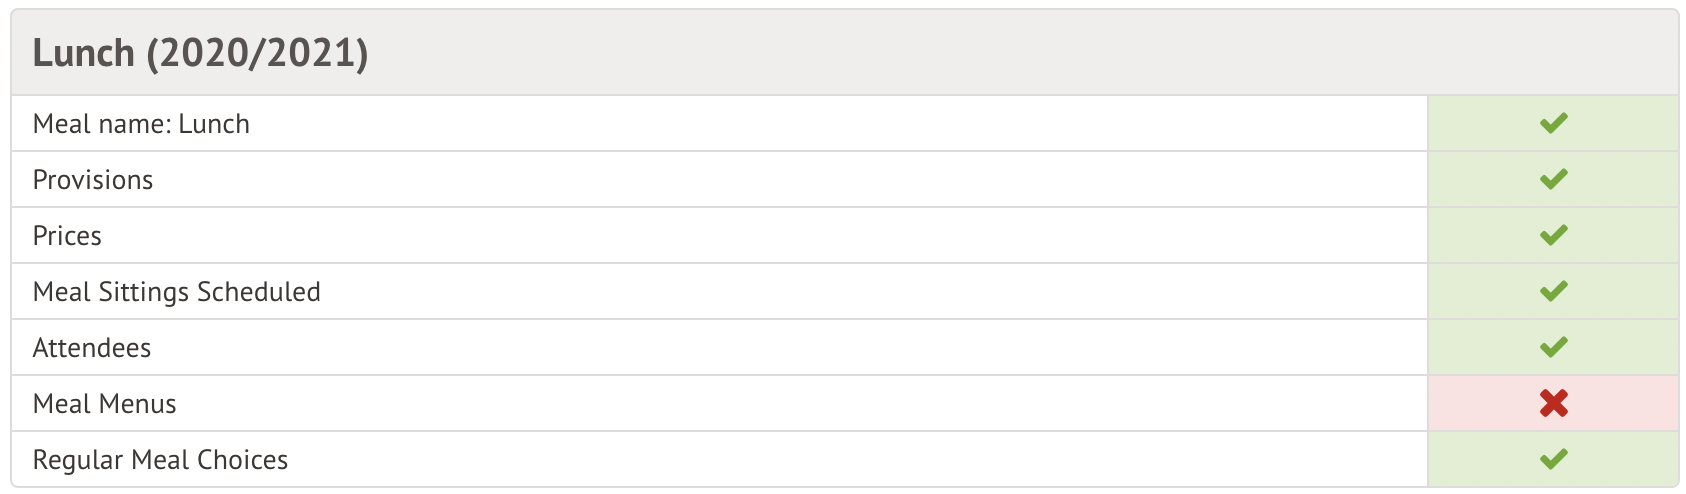Open the Meal Menus row label
Image resolution: width=1686 pixels, height=494 pixels.
(105, 404)
